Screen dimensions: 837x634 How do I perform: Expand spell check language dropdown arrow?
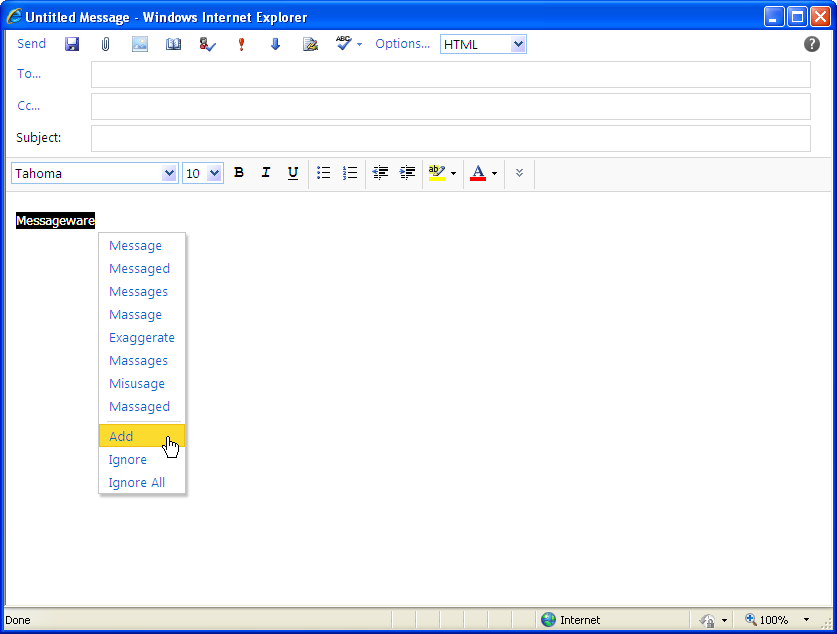(359, 44)
